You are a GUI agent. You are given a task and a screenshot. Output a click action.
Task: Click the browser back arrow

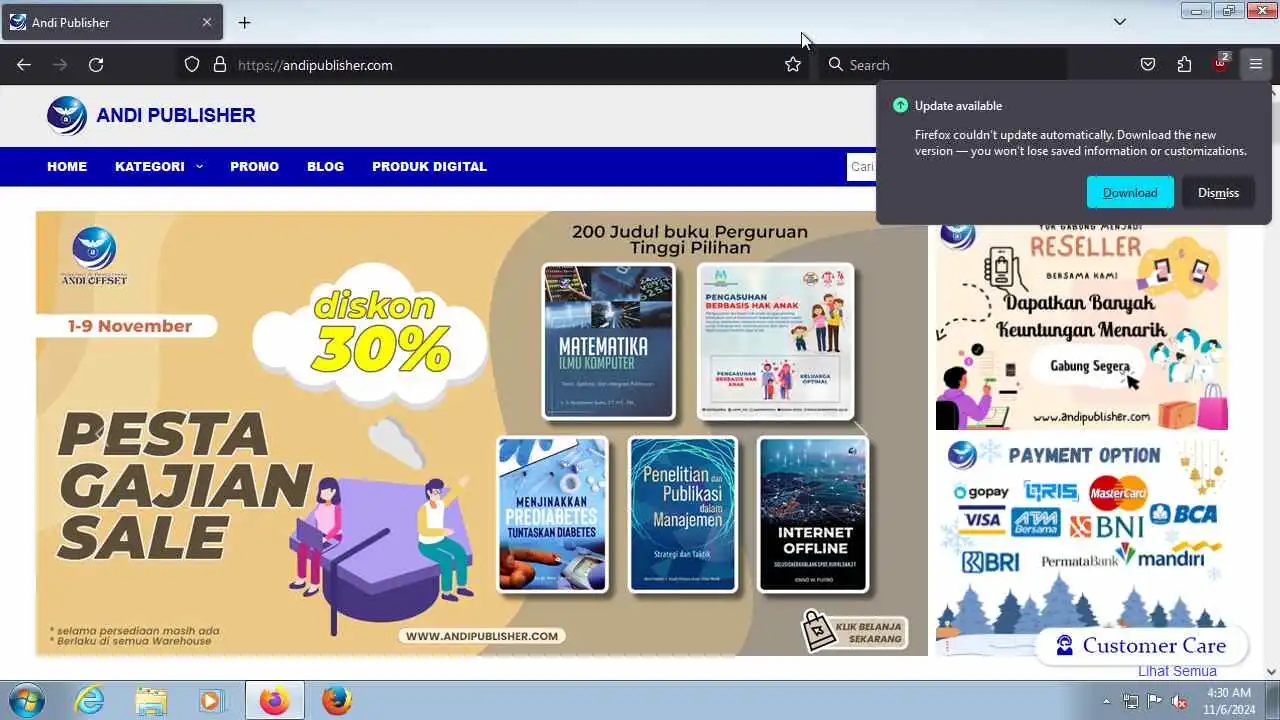click(24, 65)
